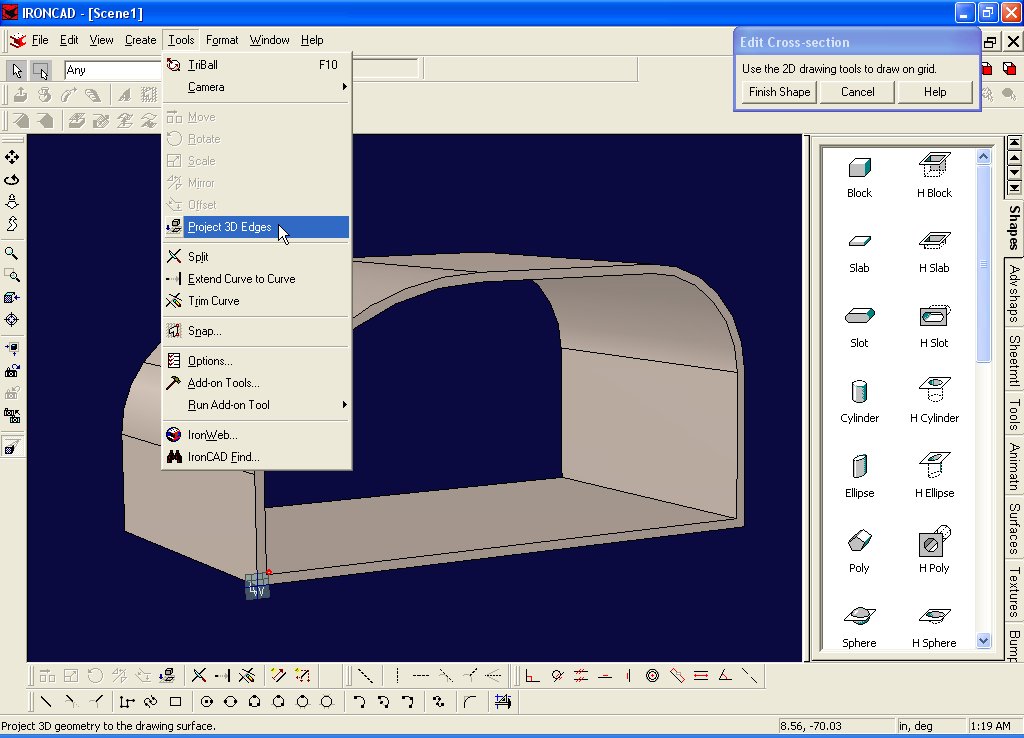Expand the Camera submenu
This screenshot has width=1024, height=738.
click(257, 87)
